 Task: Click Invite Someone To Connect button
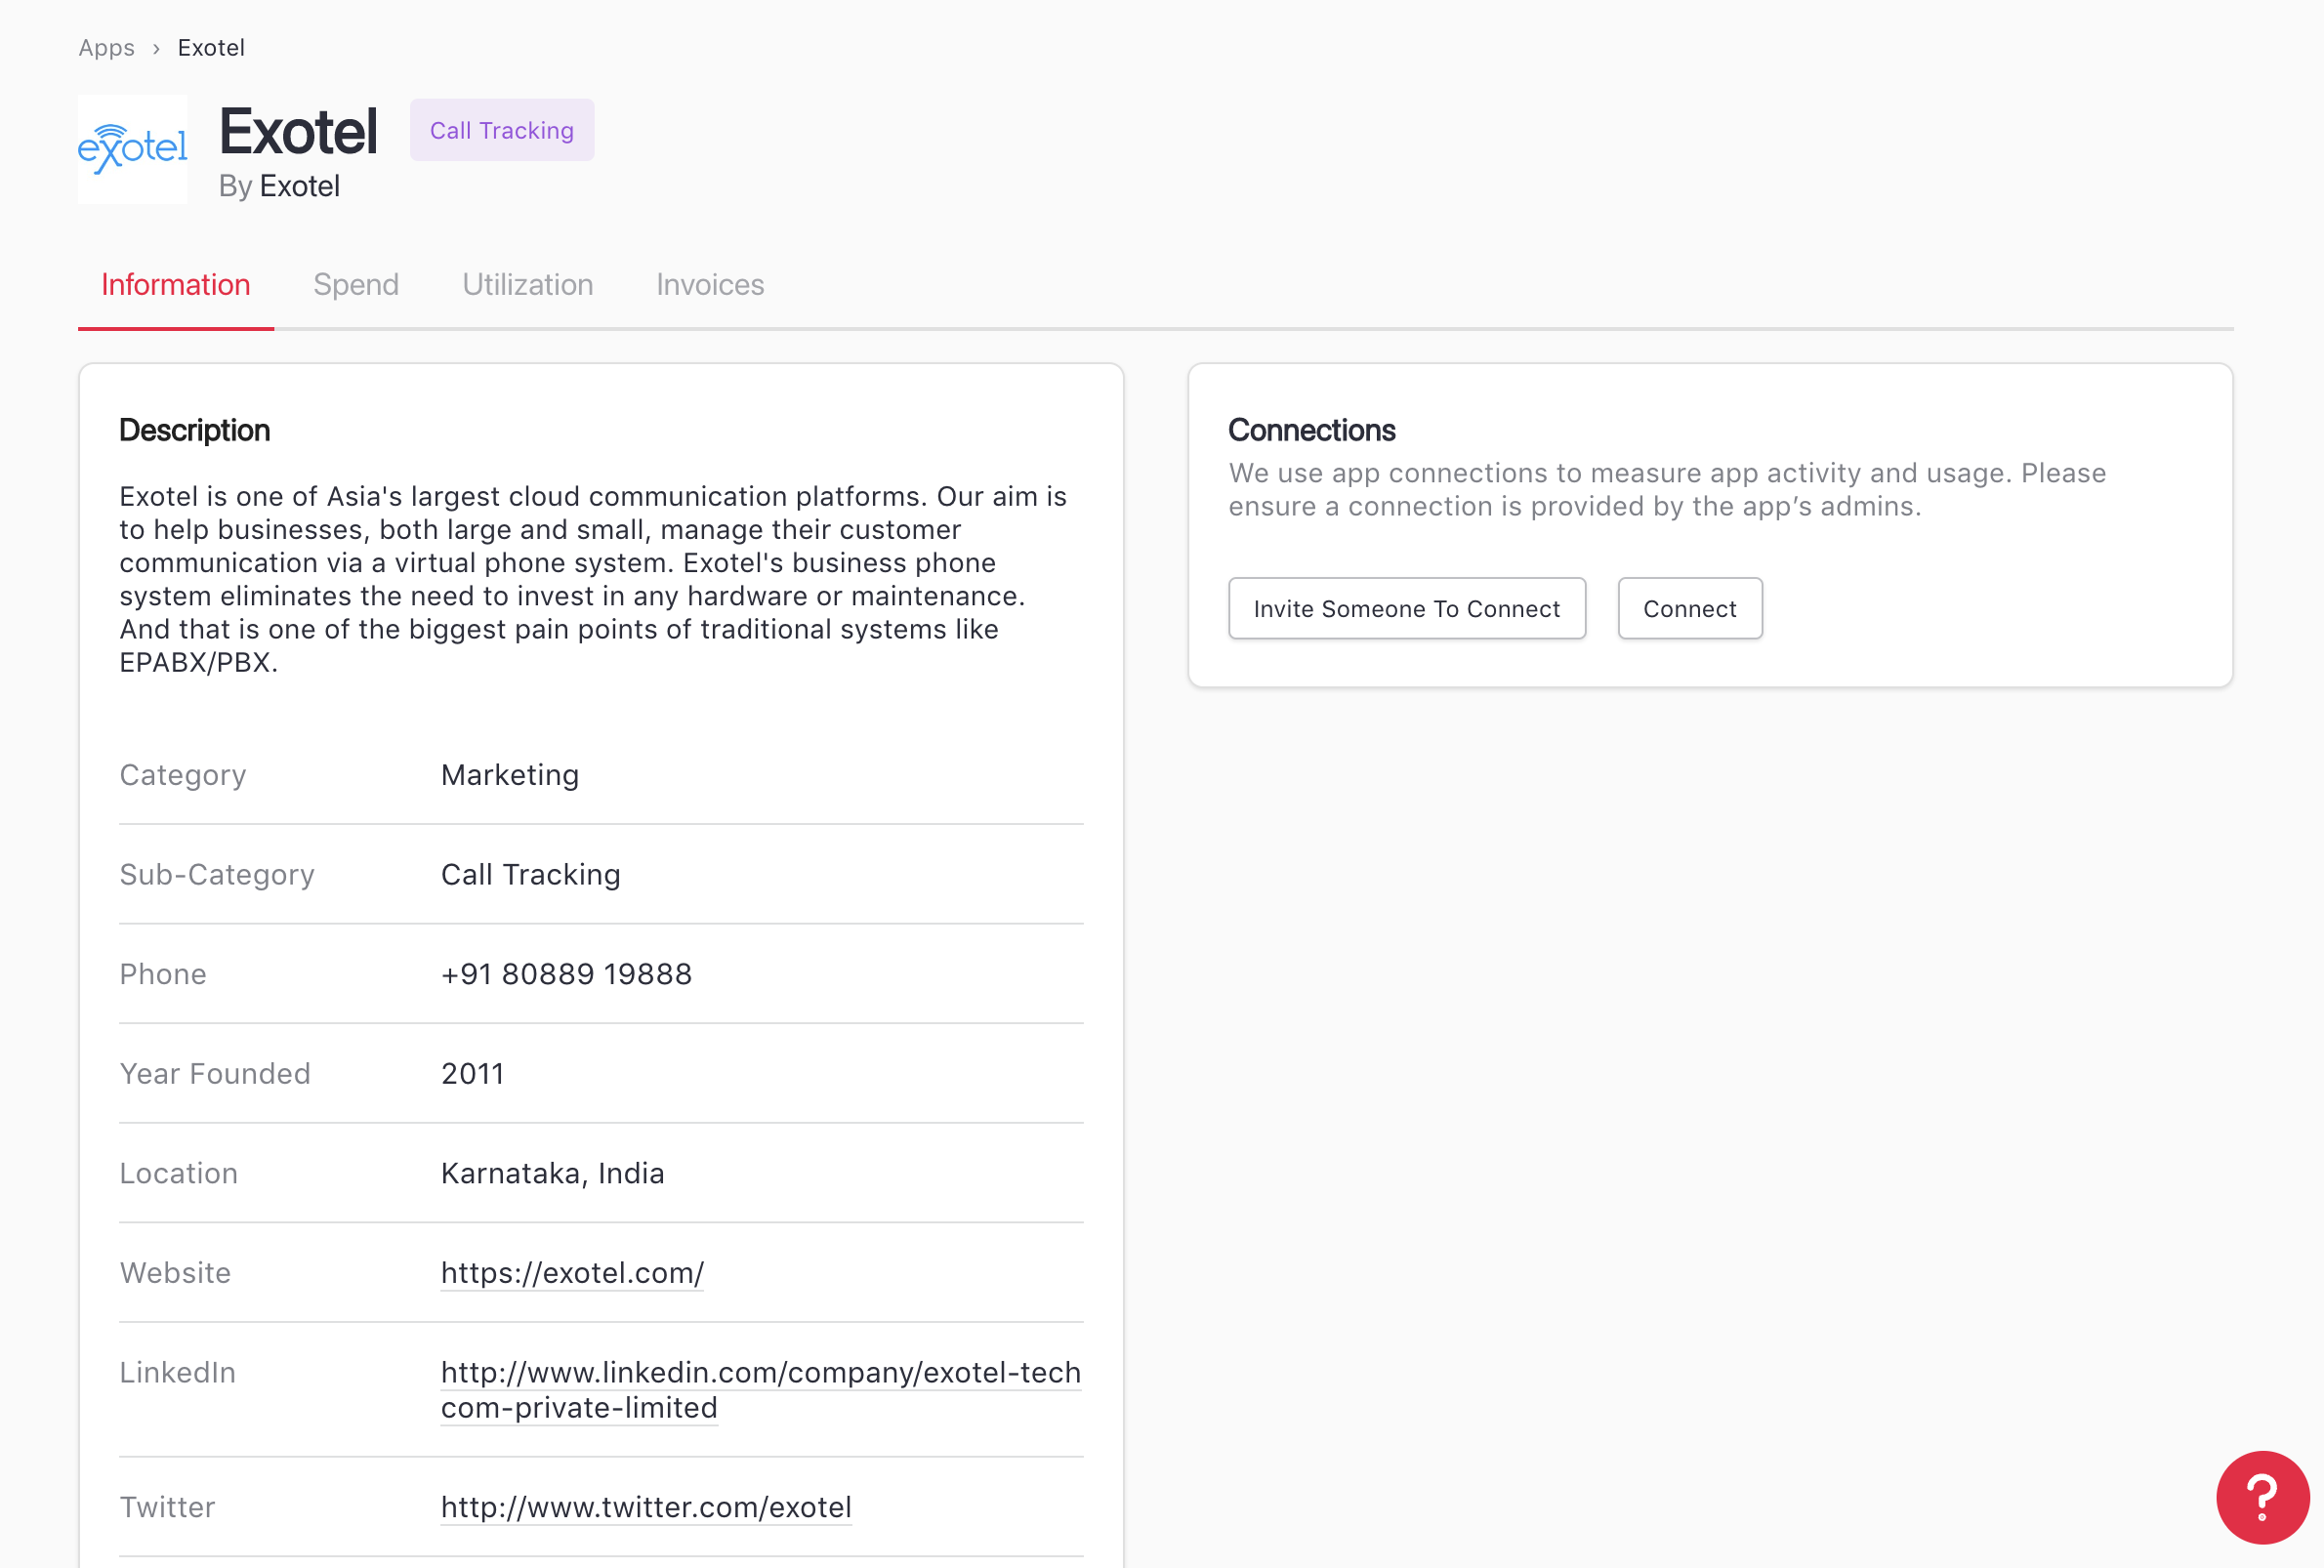(1405, 608)
